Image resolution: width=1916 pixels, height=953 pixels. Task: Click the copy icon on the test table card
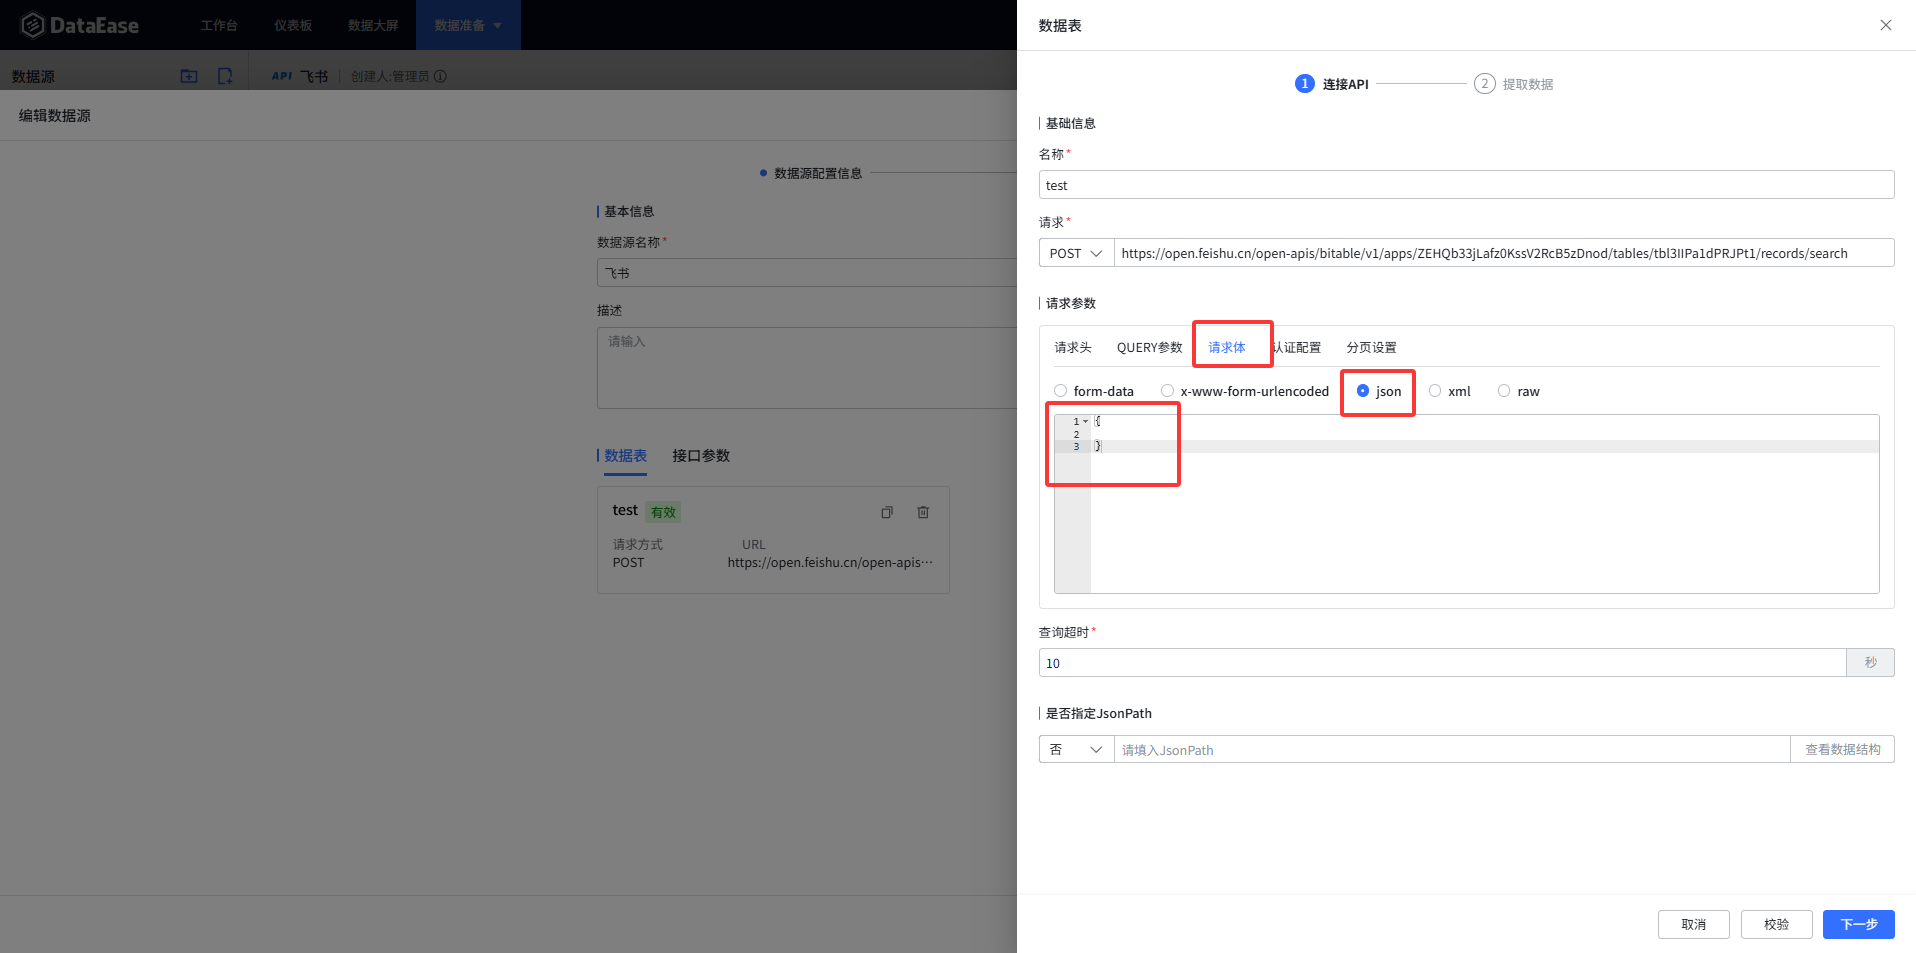[886, 512]
